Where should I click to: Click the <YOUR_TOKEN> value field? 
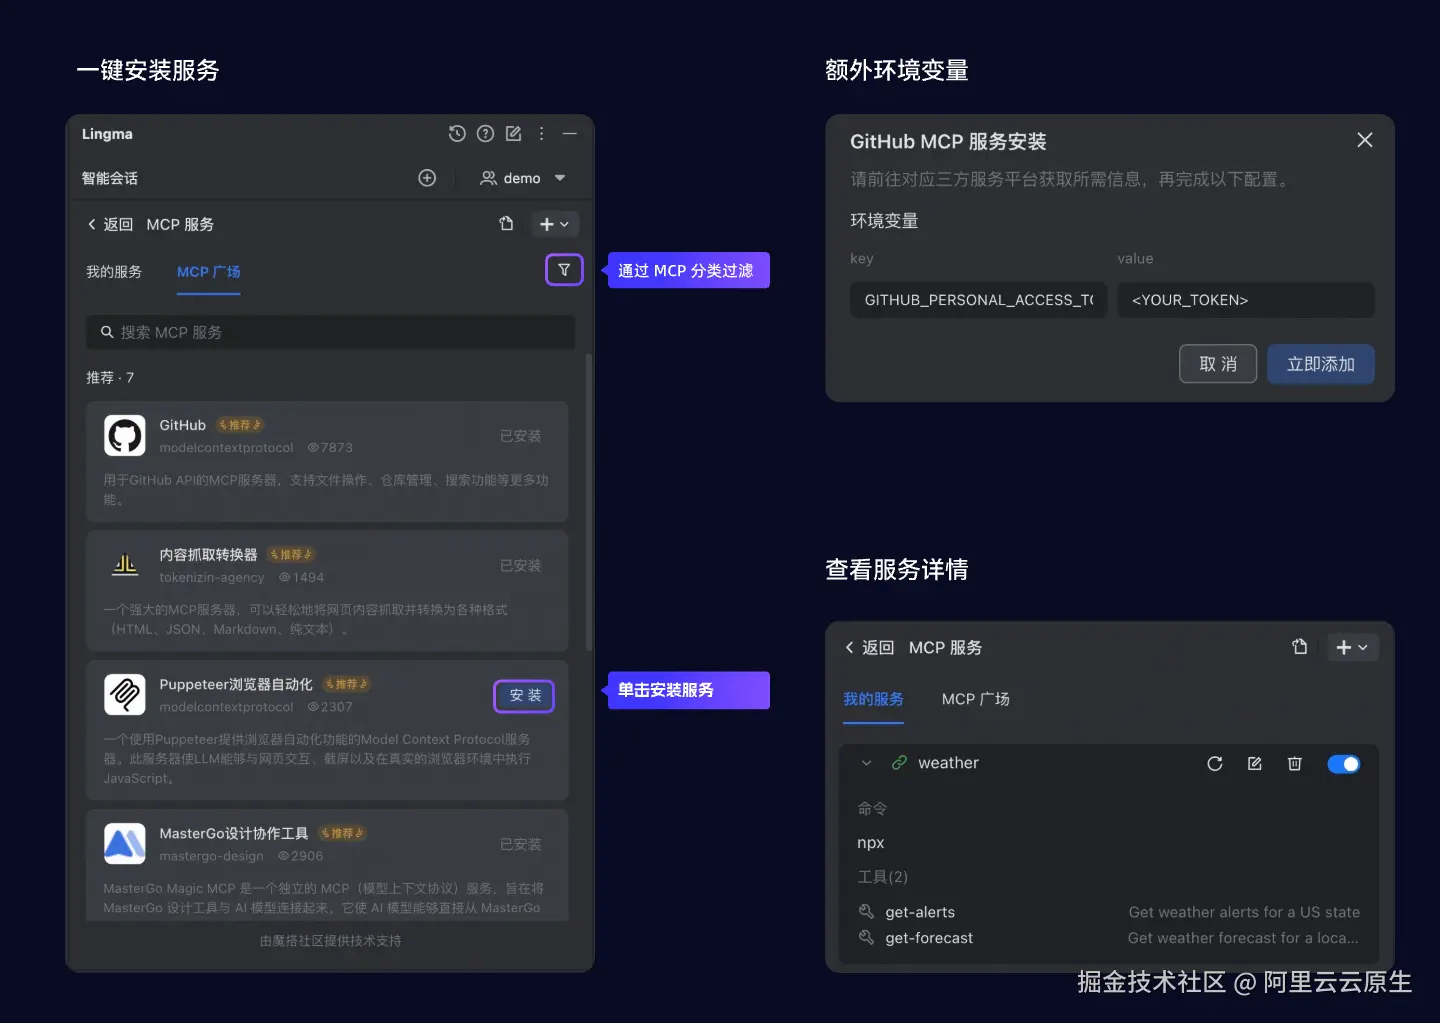point(1246,300)
